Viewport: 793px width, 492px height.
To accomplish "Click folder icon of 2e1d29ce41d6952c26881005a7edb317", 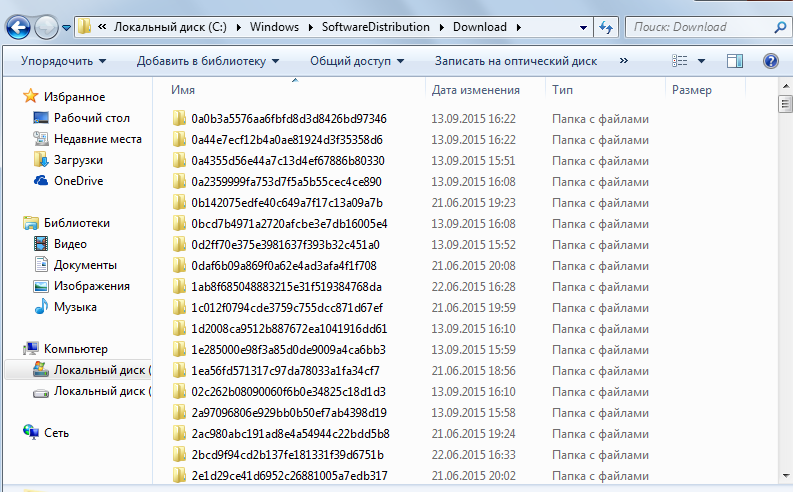I will (179, 475).
